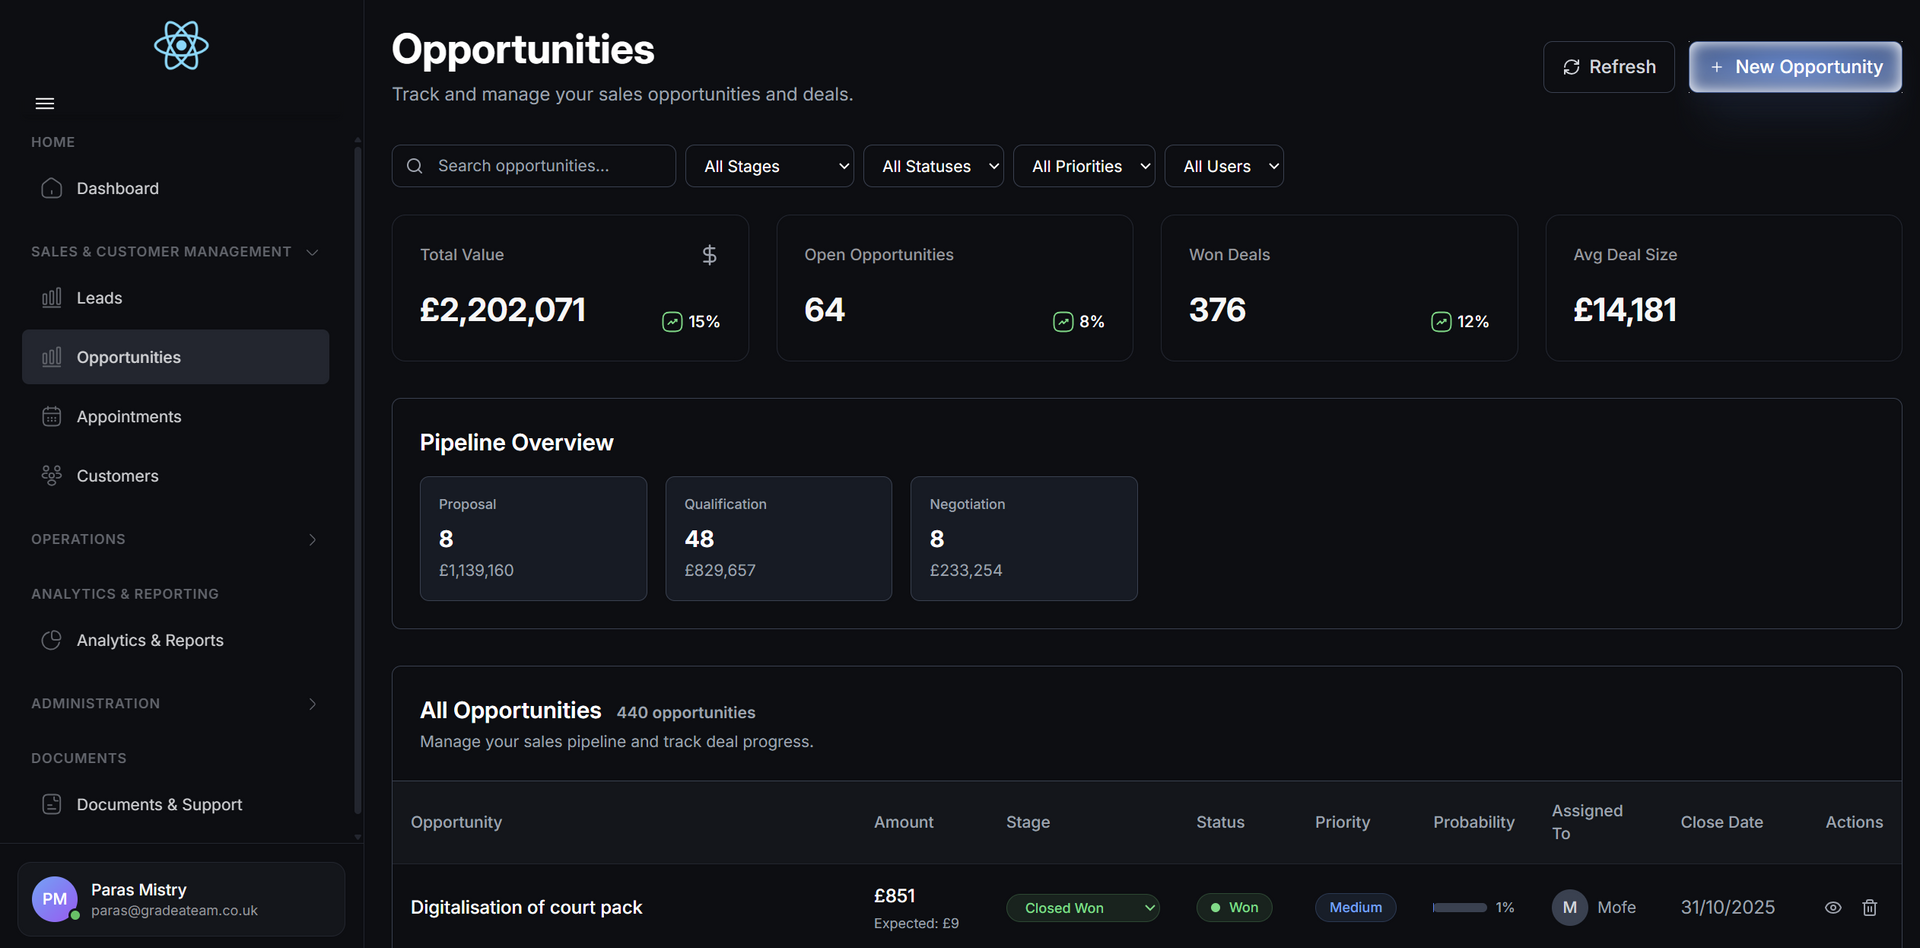
Task: Click the Documents & Support file icon
Action: pos(51,804)
